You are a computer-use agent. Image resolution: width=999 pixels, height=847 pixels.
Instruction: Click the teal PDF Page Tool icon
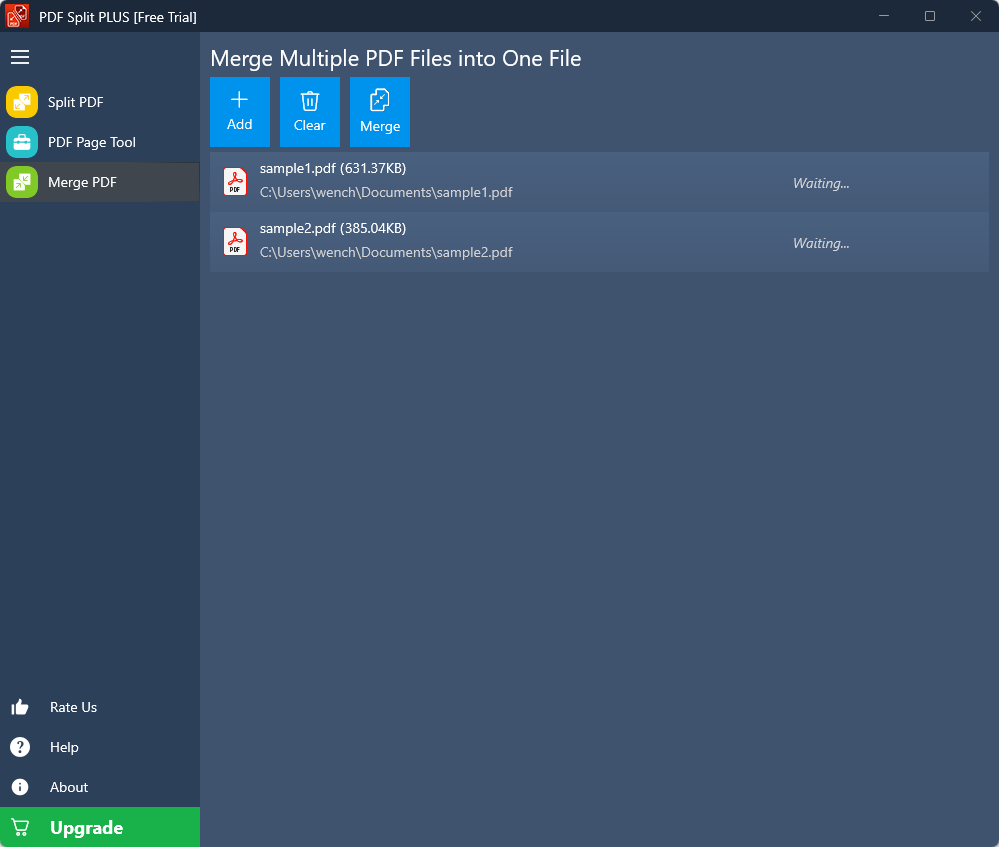(x=22, y=142)
